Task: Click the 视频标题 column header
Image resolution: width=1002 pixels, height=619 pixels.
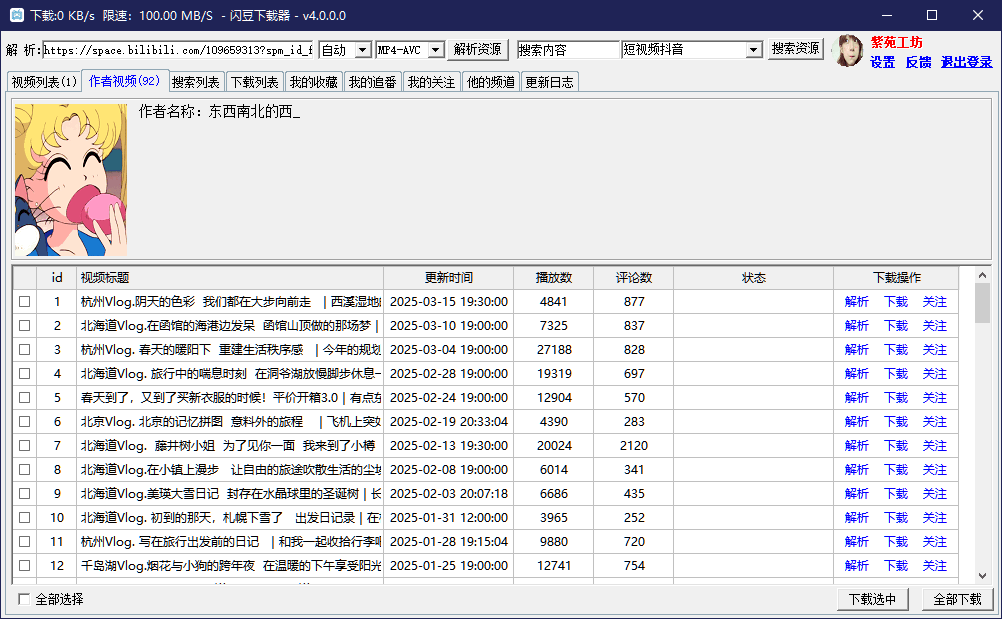Action: tap(230, 278)
